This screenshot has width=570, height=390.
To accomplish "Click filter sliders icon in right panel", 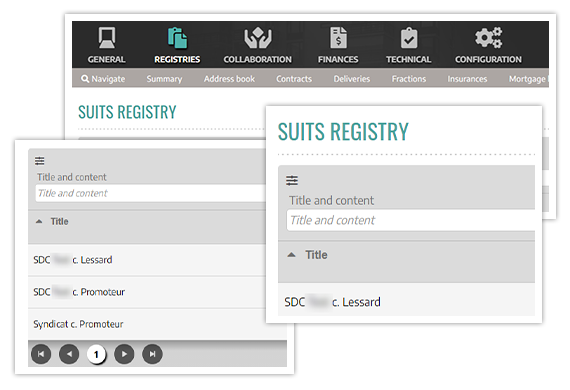I will 292,180.
